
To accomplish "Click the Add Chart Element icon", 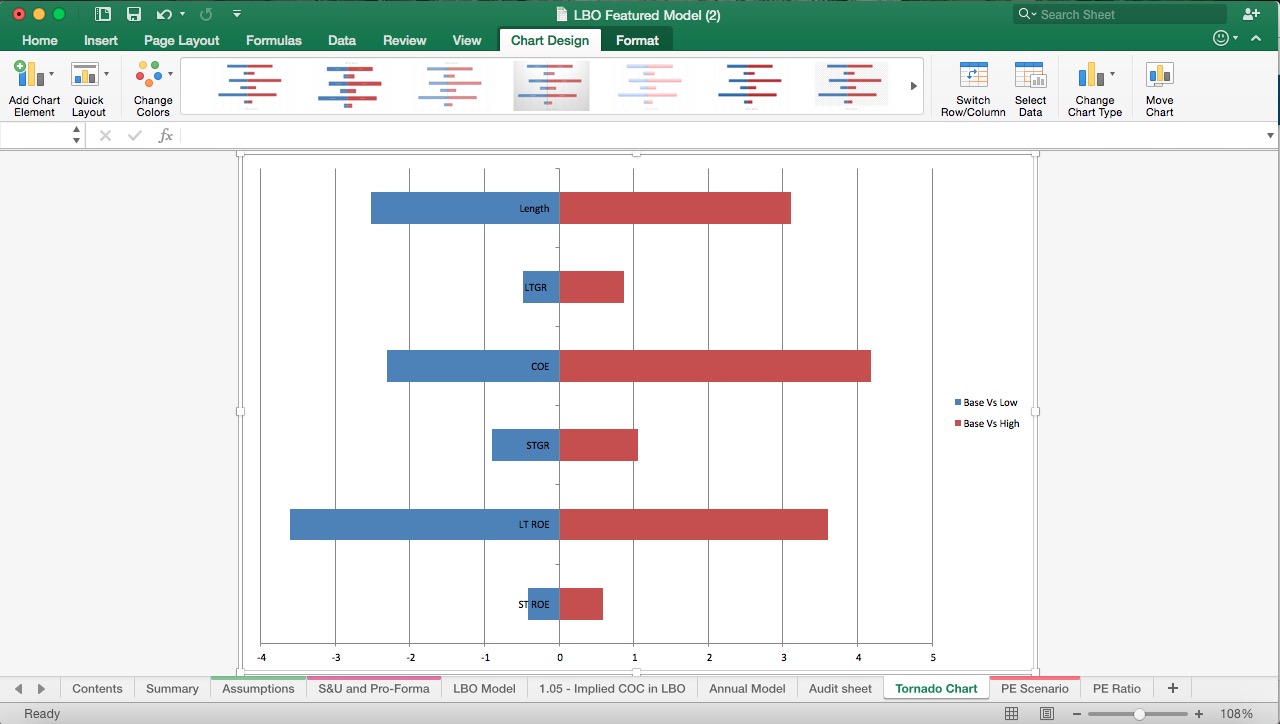I will tap(33, 80).
